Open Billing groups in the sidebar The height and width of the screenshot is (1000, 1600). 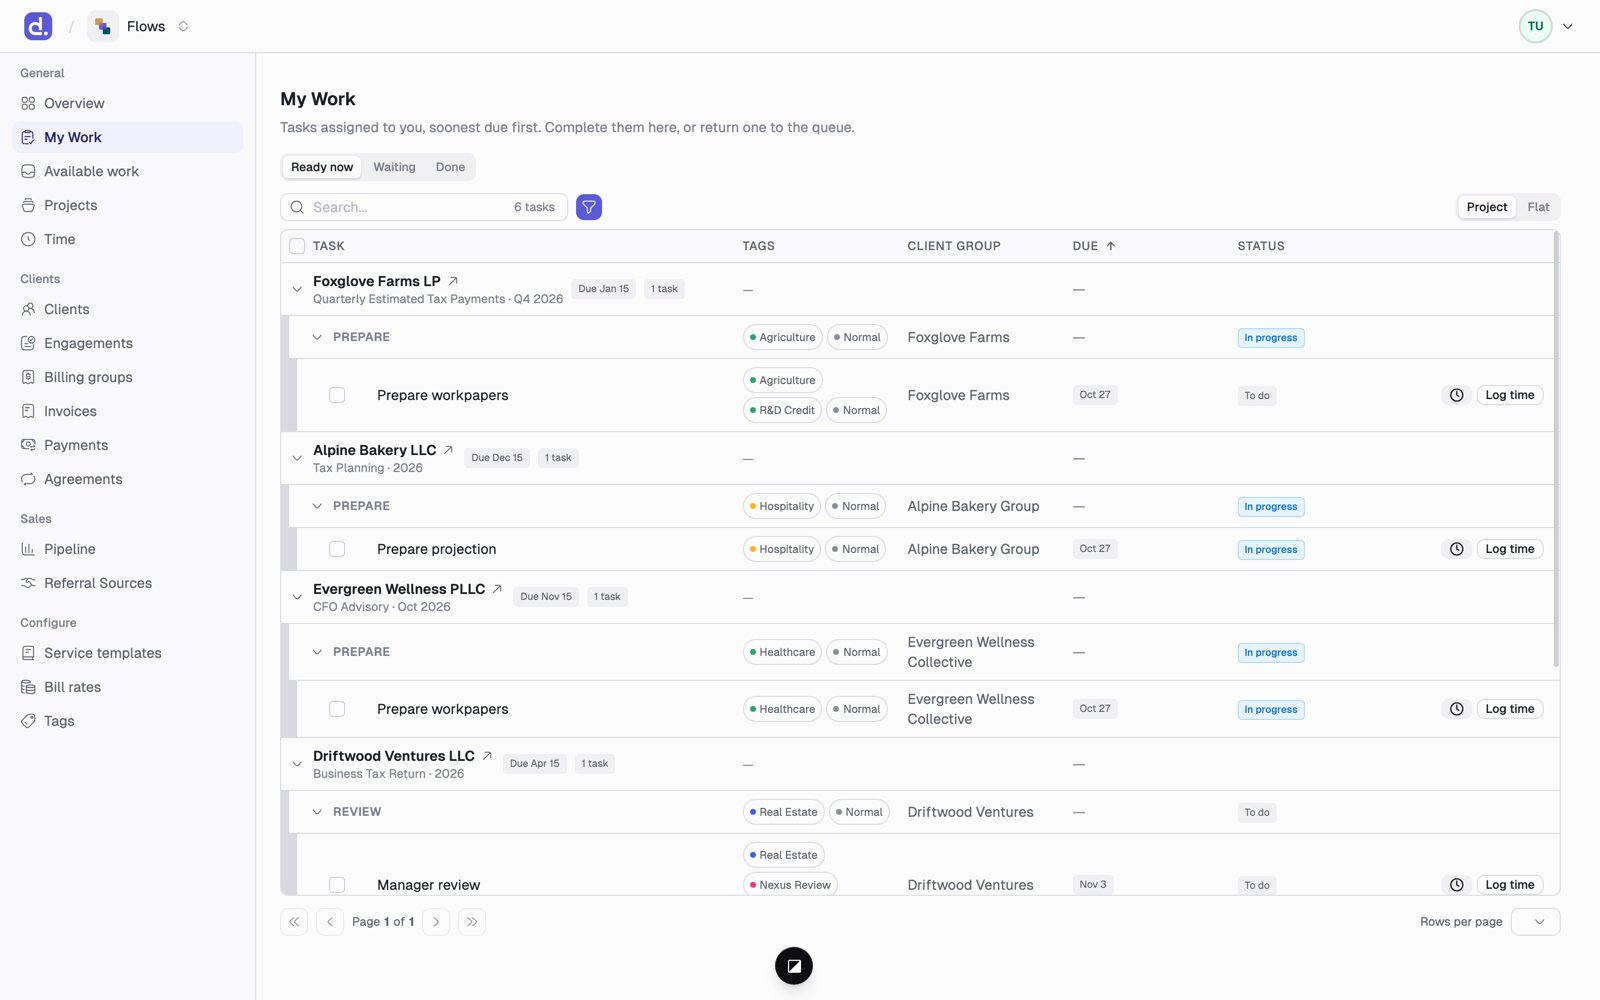[128, 377]
